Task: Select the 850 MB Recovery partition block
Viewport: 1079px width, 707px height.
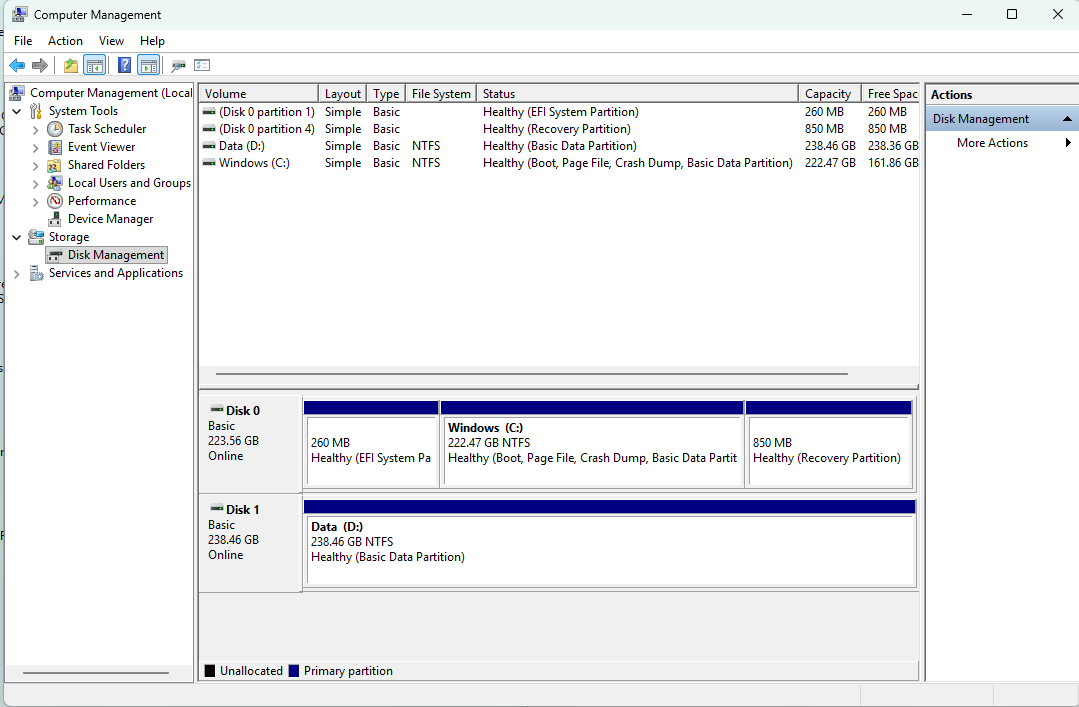Action: (x=829, y=451)
